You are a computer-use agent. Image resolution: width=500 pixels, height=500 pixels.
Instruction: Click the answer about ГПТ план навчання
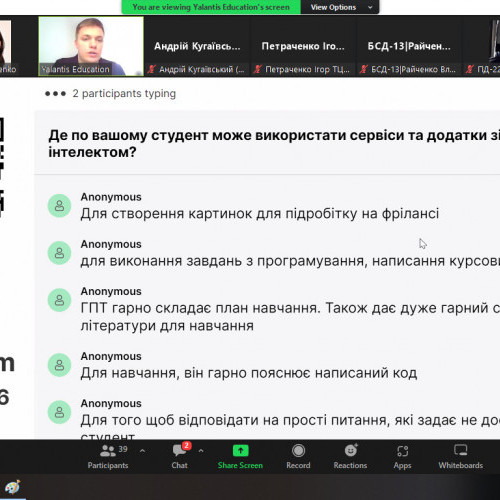click(x=290, y=317)
